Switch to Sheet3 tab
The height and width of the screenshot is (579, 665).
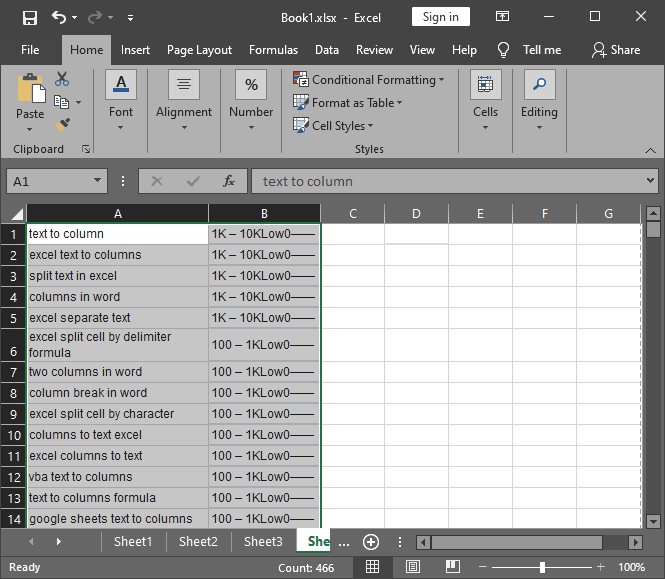click(263, 542)
